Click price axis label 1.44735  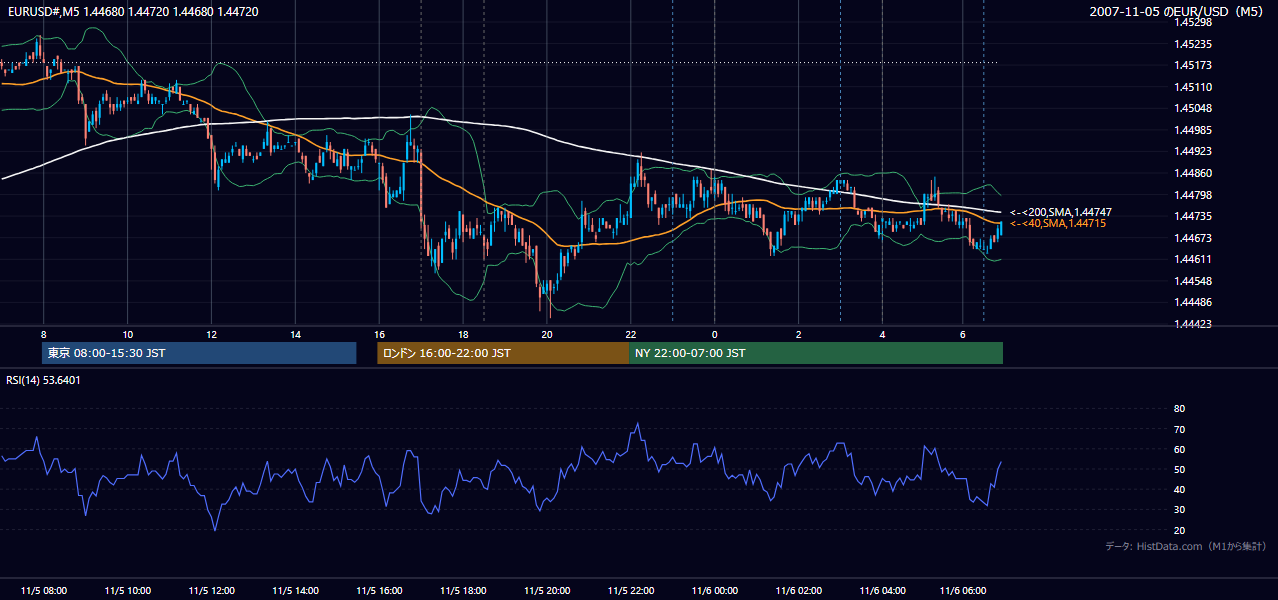[1193, 216]
